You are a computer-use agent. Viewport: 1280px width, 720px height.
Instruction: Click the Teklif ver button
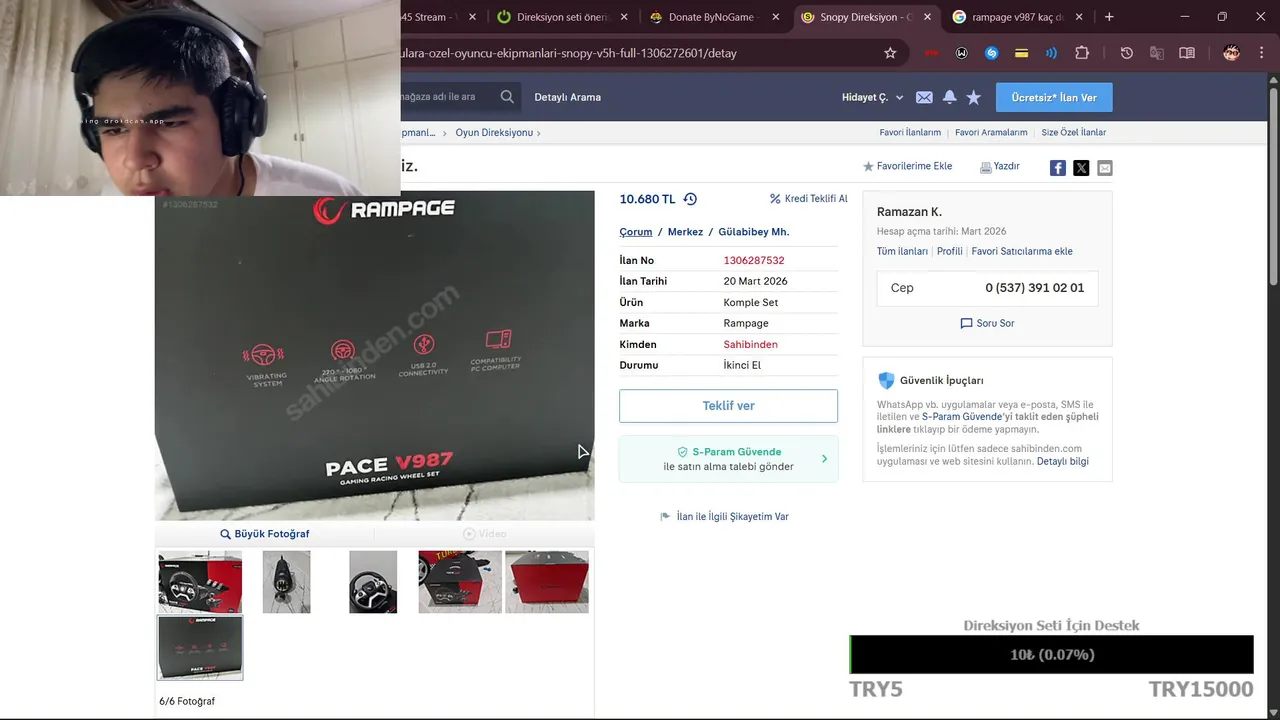click(x=728, y=406)
